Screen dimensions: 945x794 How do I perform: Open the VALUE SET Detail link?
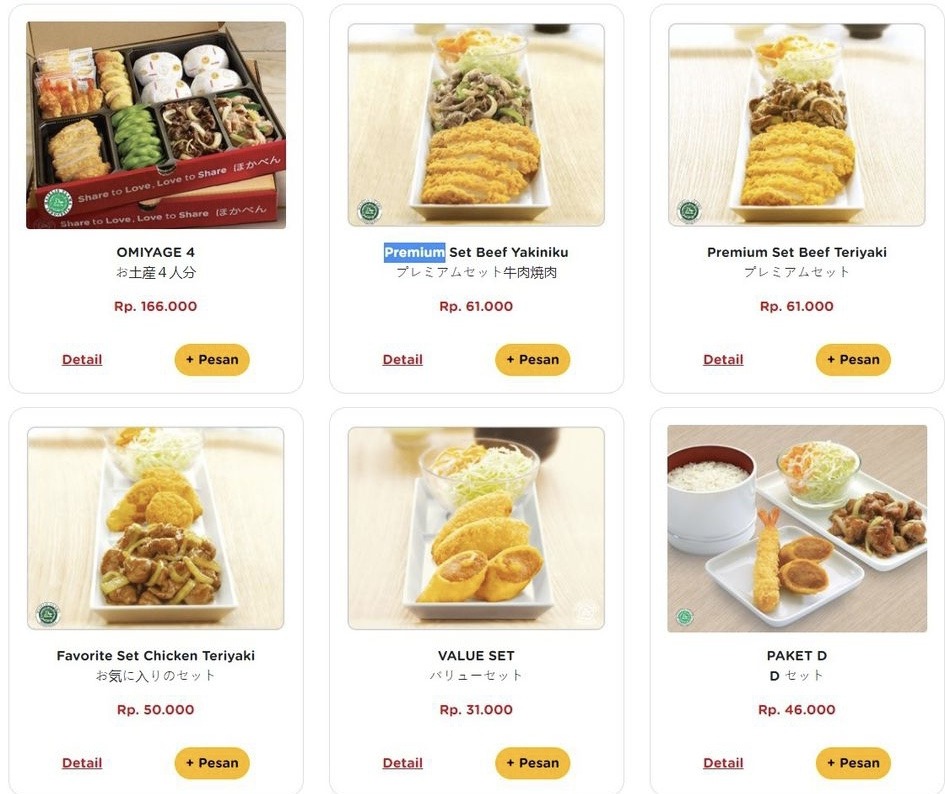[403, 763]
